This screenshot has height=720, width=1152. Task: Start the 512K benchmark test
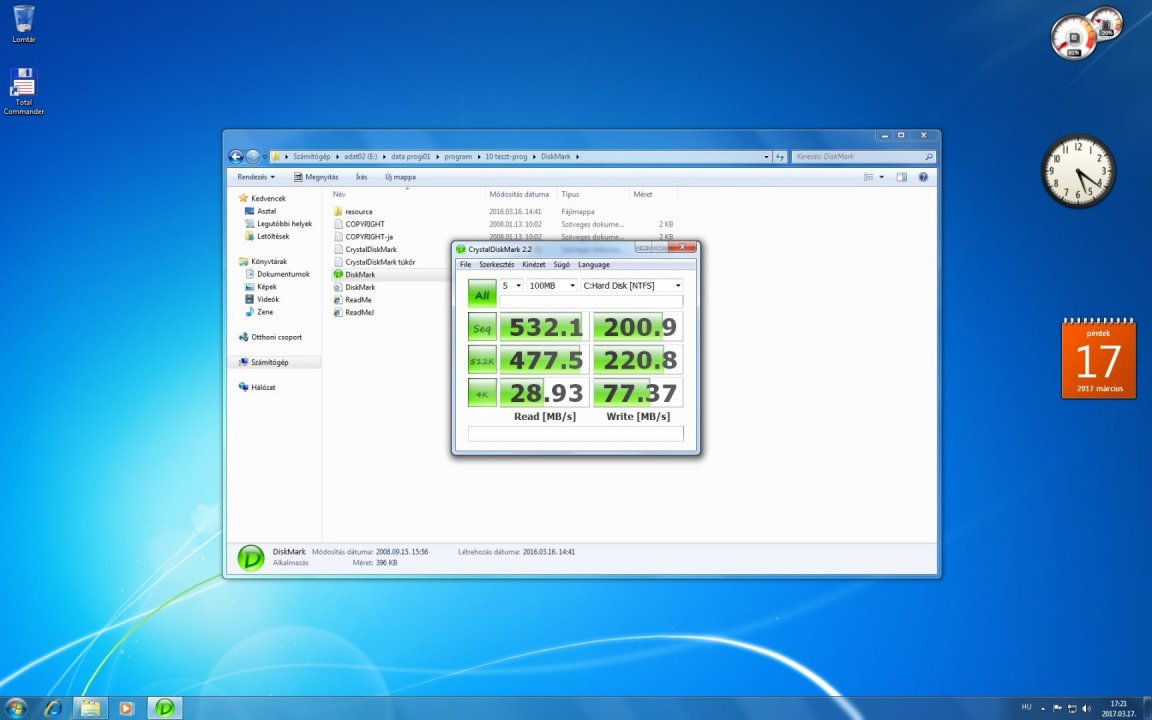pyautogui.click(x=482, y=360)
